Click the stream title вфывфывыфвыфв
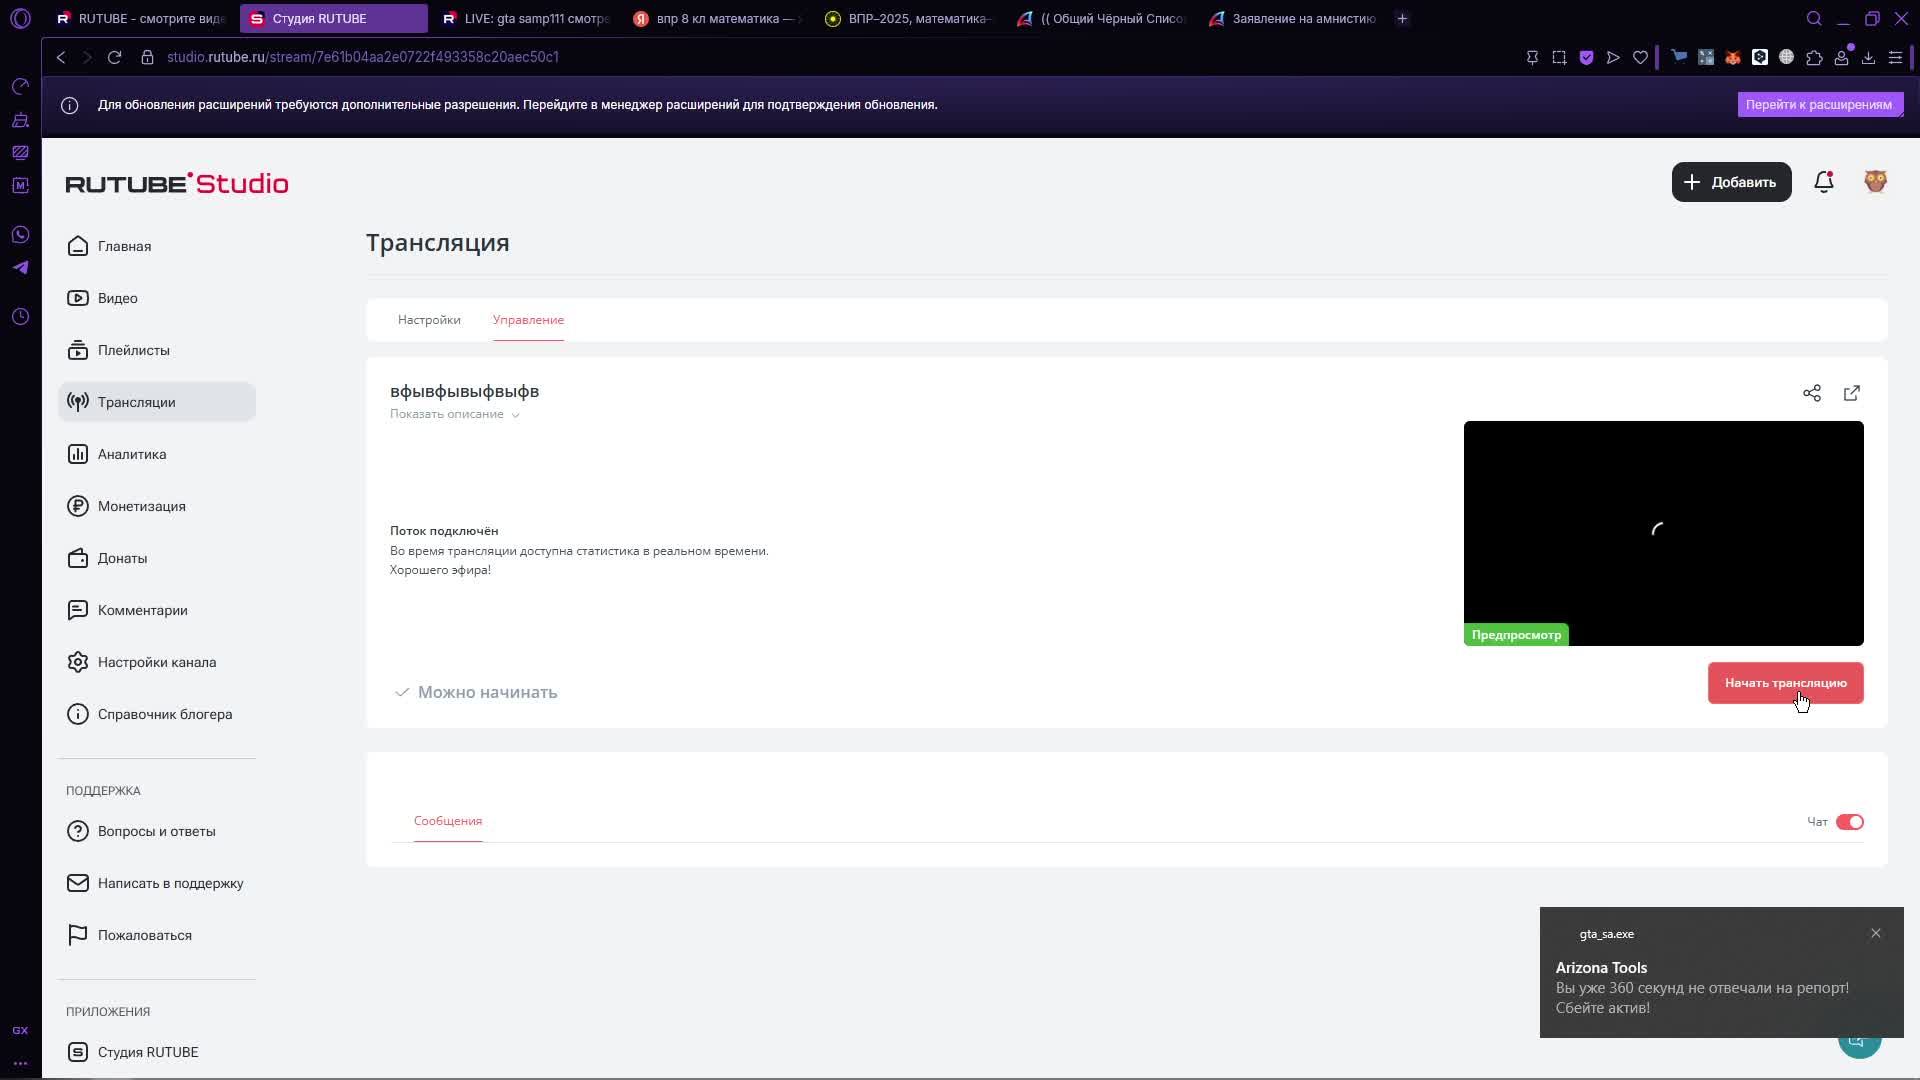Image resolution: width=1920 pixels, height=1080 pixels. [x=464, y=391]
